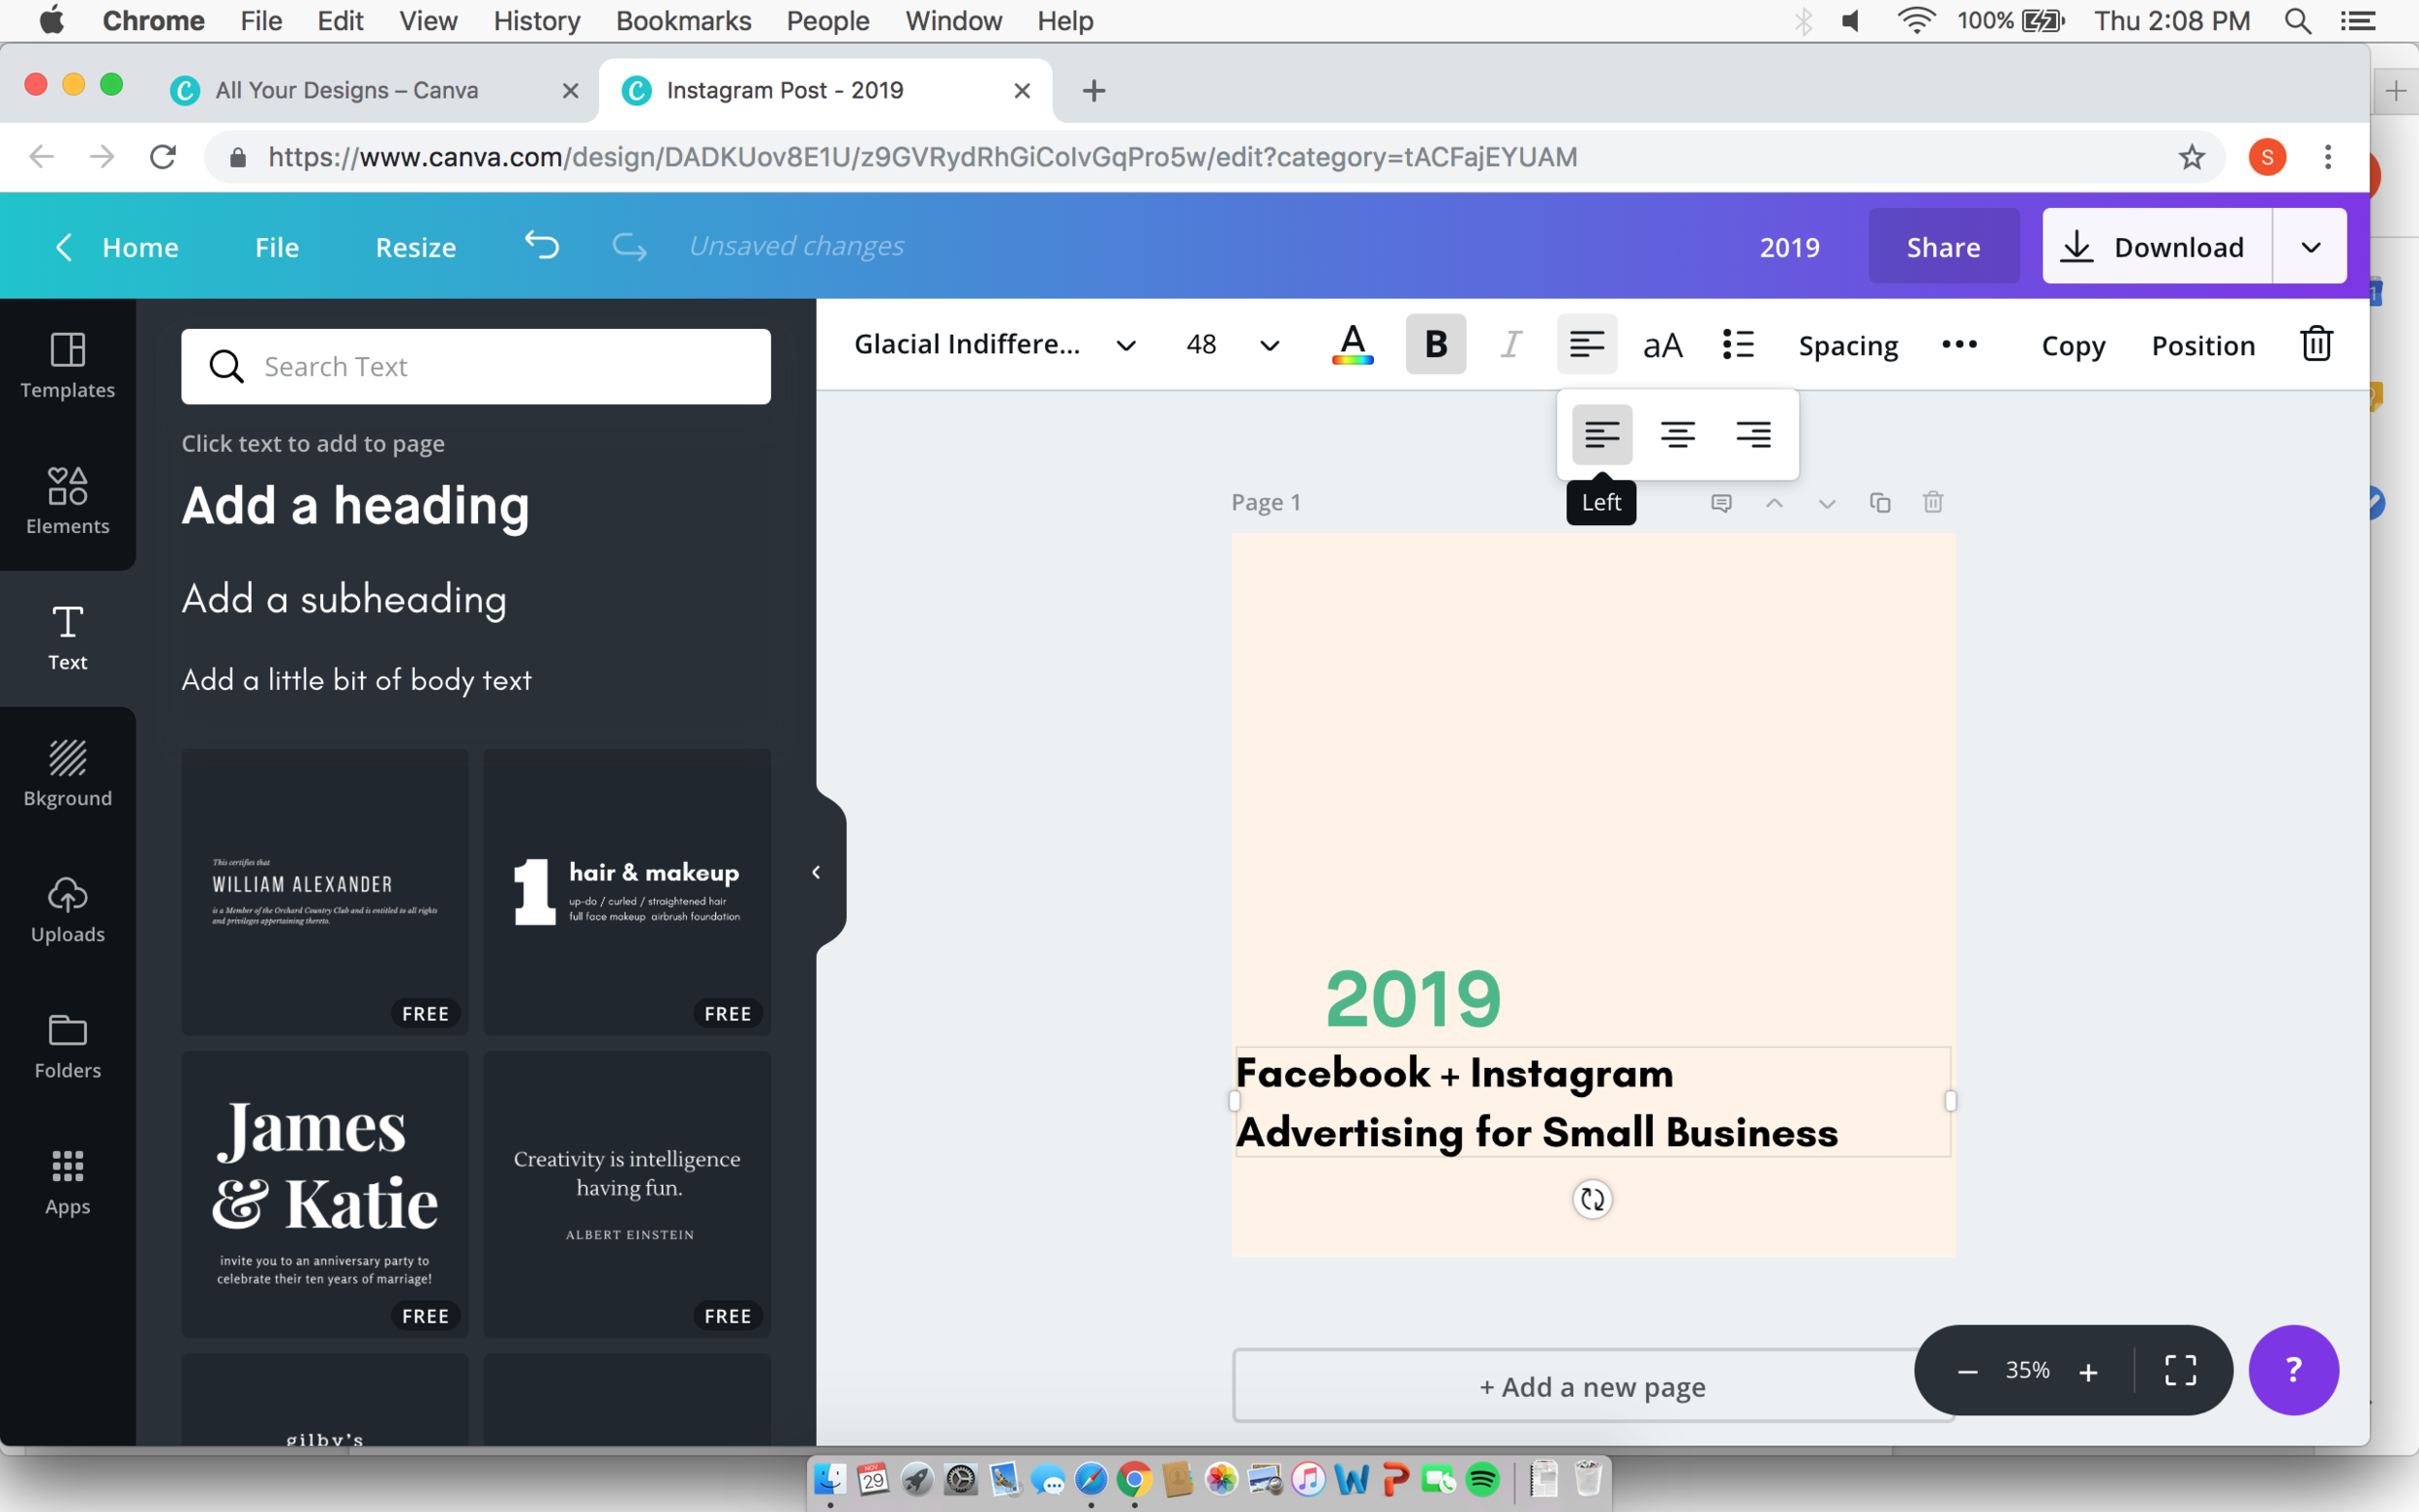Toggle bold formatting
This screenshot has width=2419, height=1512.
1435,345
